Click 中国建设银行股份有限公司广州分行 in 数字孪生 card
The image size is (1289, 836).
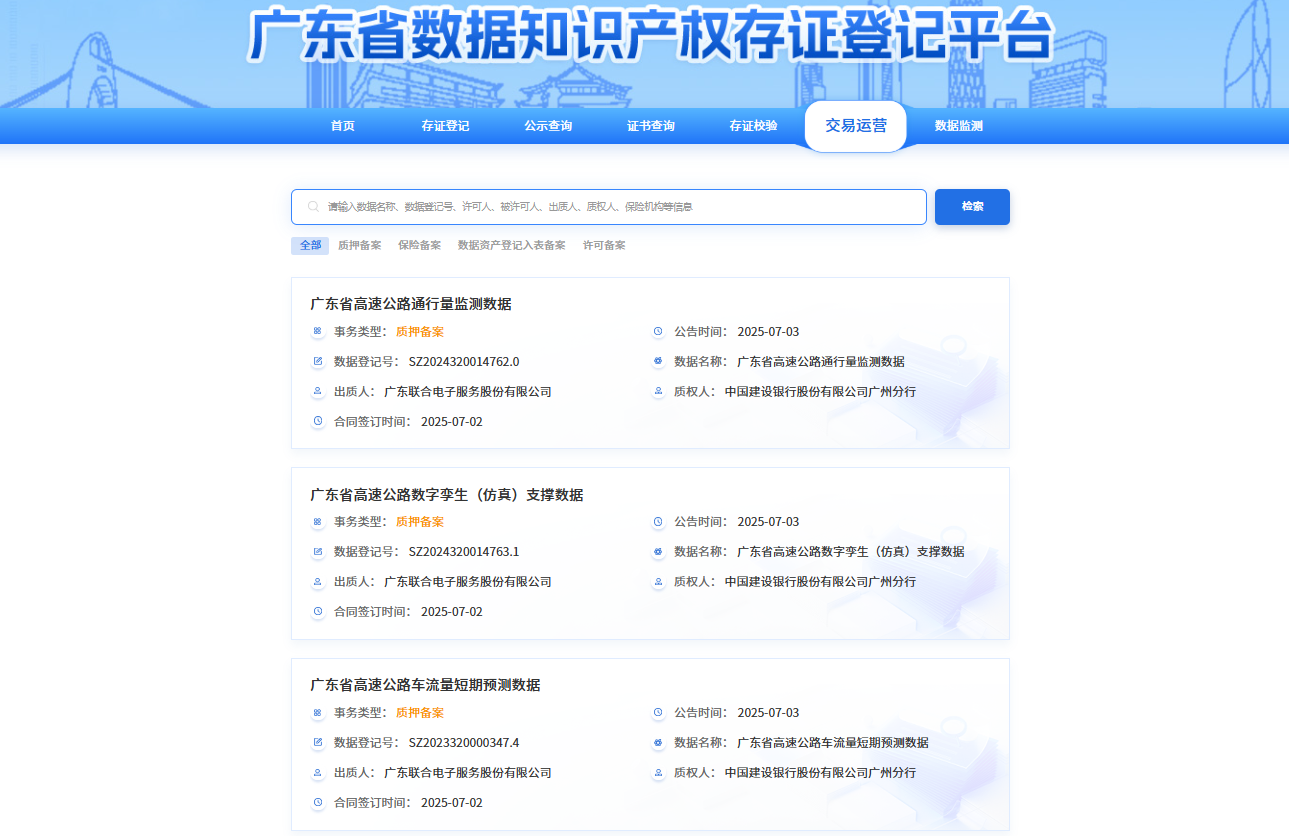coord(820,582)
